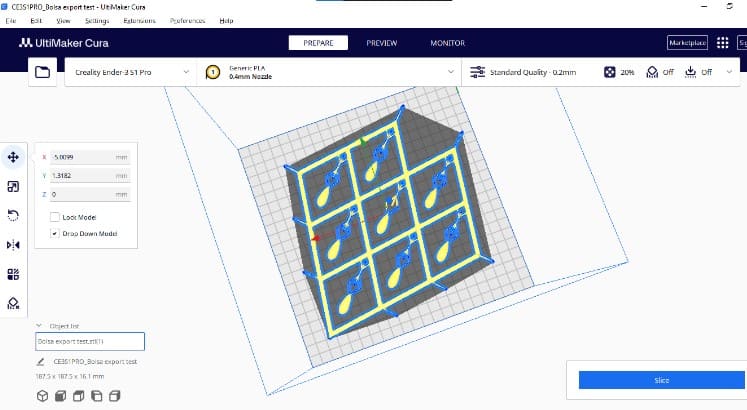Switch to right side view cube

[115, 396]
